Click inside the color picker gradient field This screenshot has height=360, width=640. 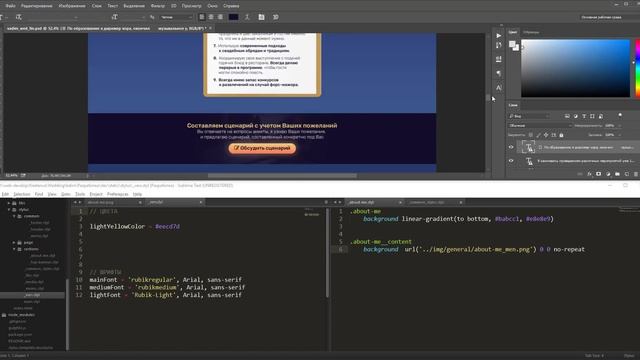click(576, 68)
